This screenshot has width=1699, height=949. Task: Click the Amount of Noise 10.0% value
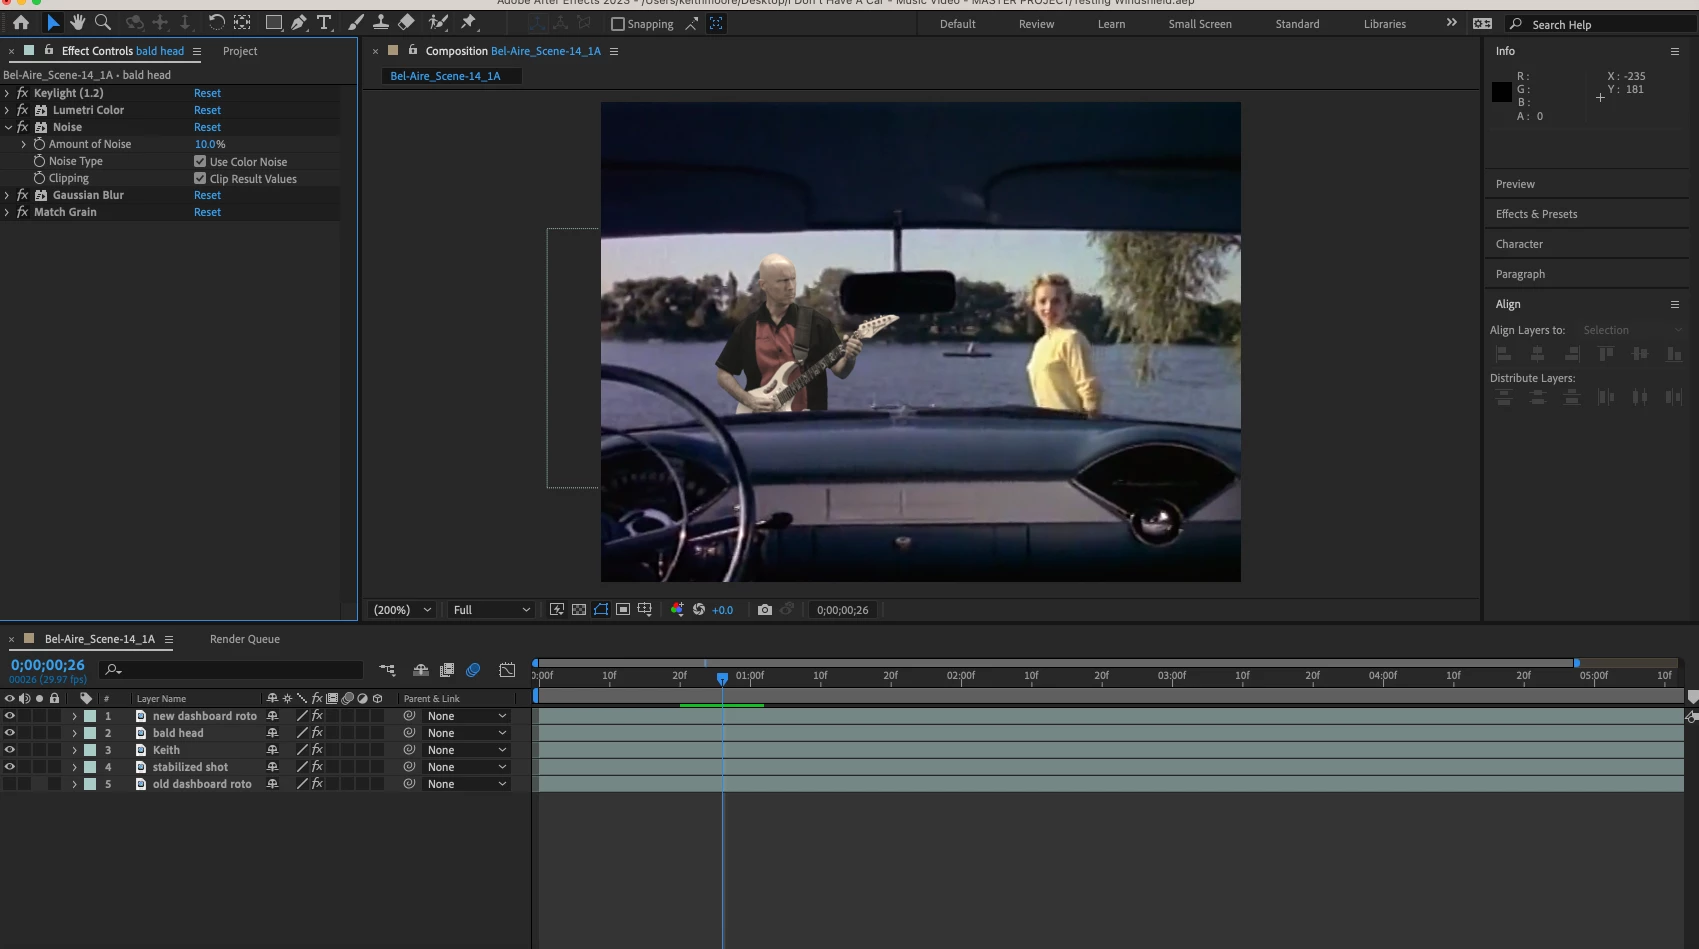click(x=210, y=144)
